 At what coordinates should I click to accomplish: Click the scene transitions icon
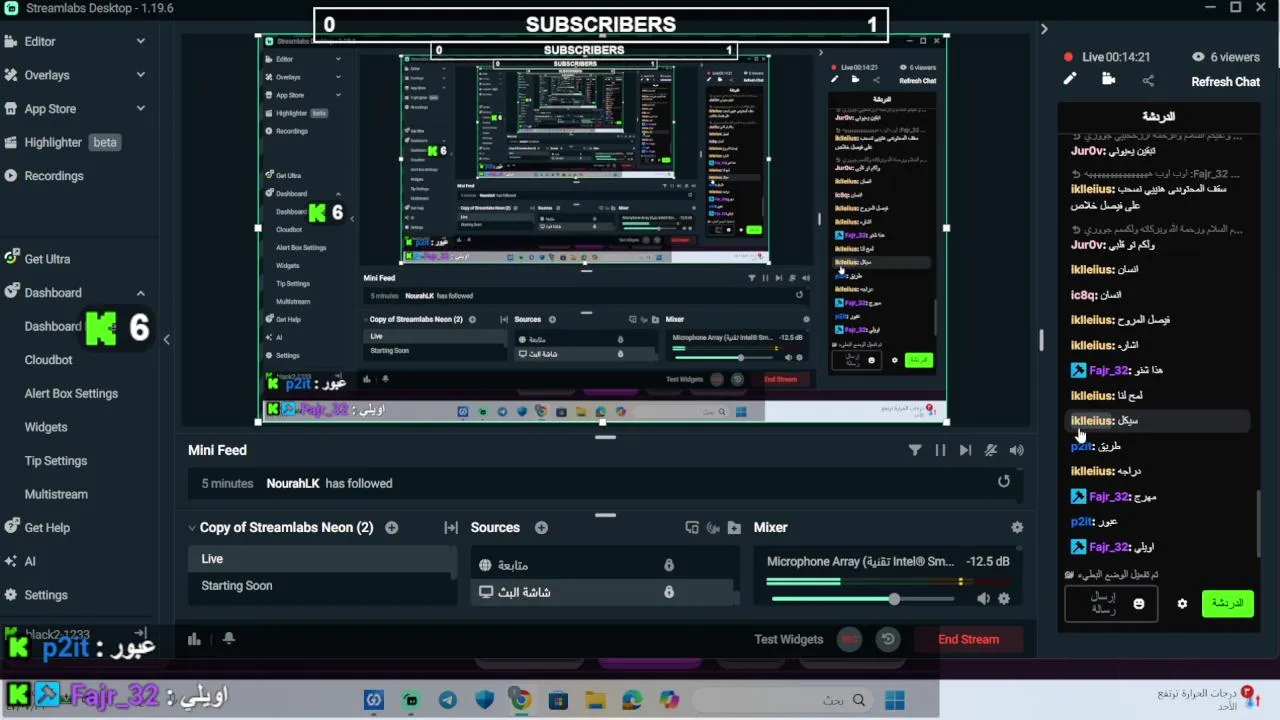[x=451, y=528]
